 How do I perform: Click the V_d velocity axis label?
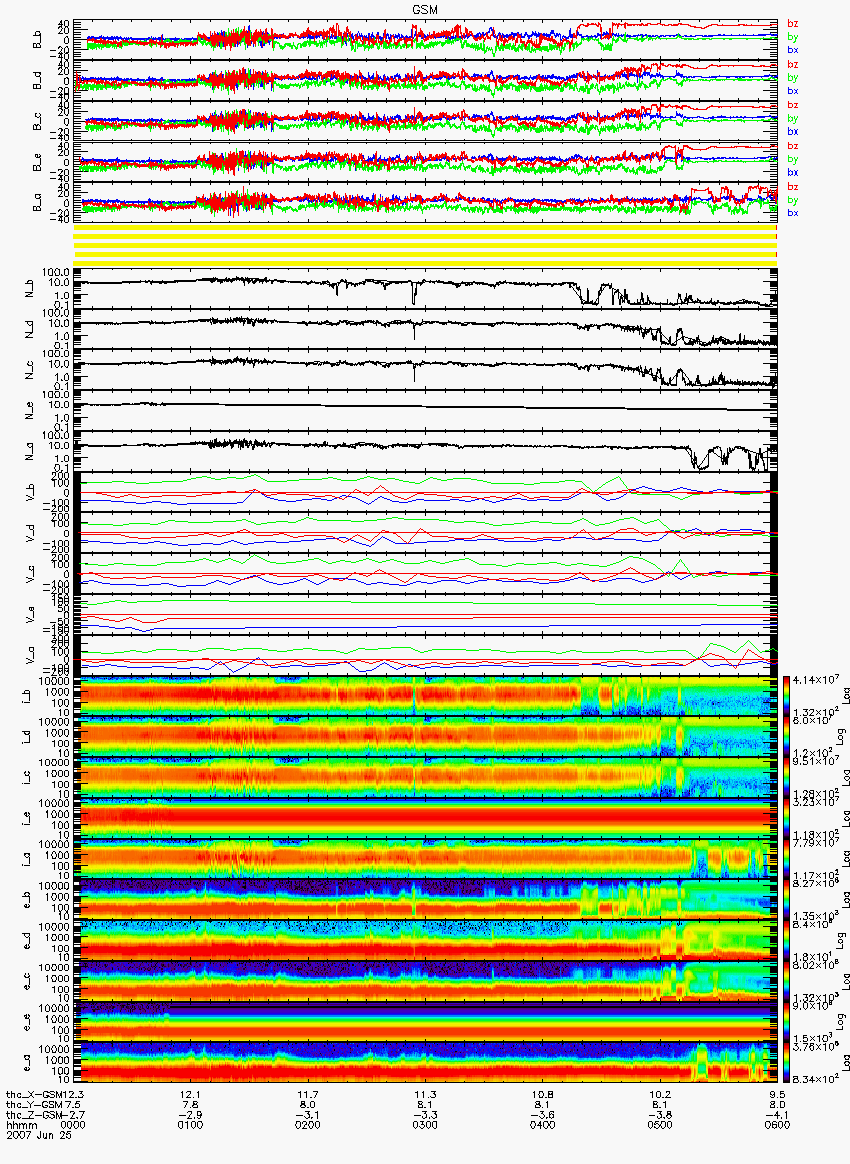(30, 532)
